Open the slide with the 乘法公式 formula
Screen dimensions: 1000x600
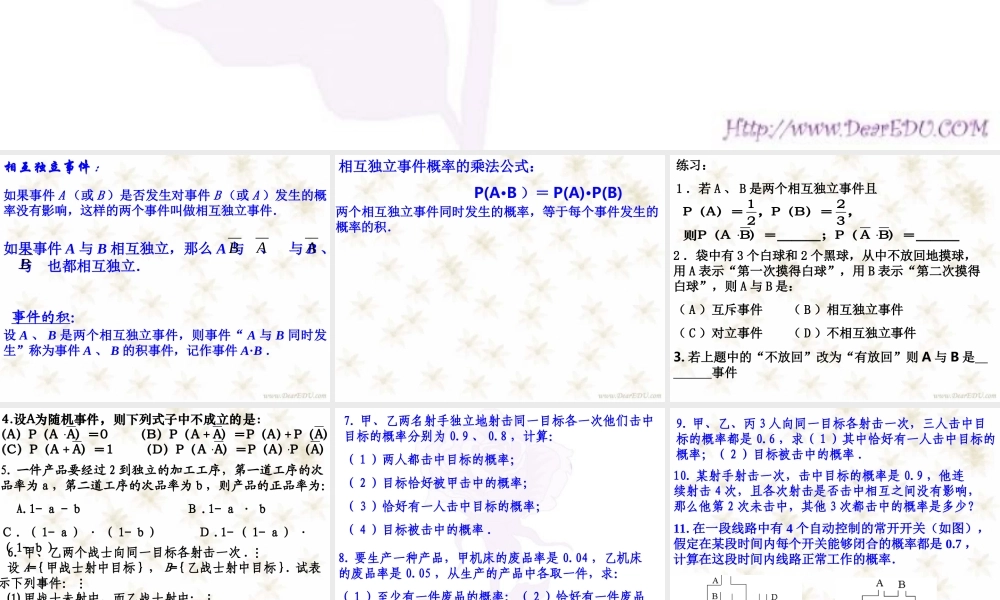point(499,278)
